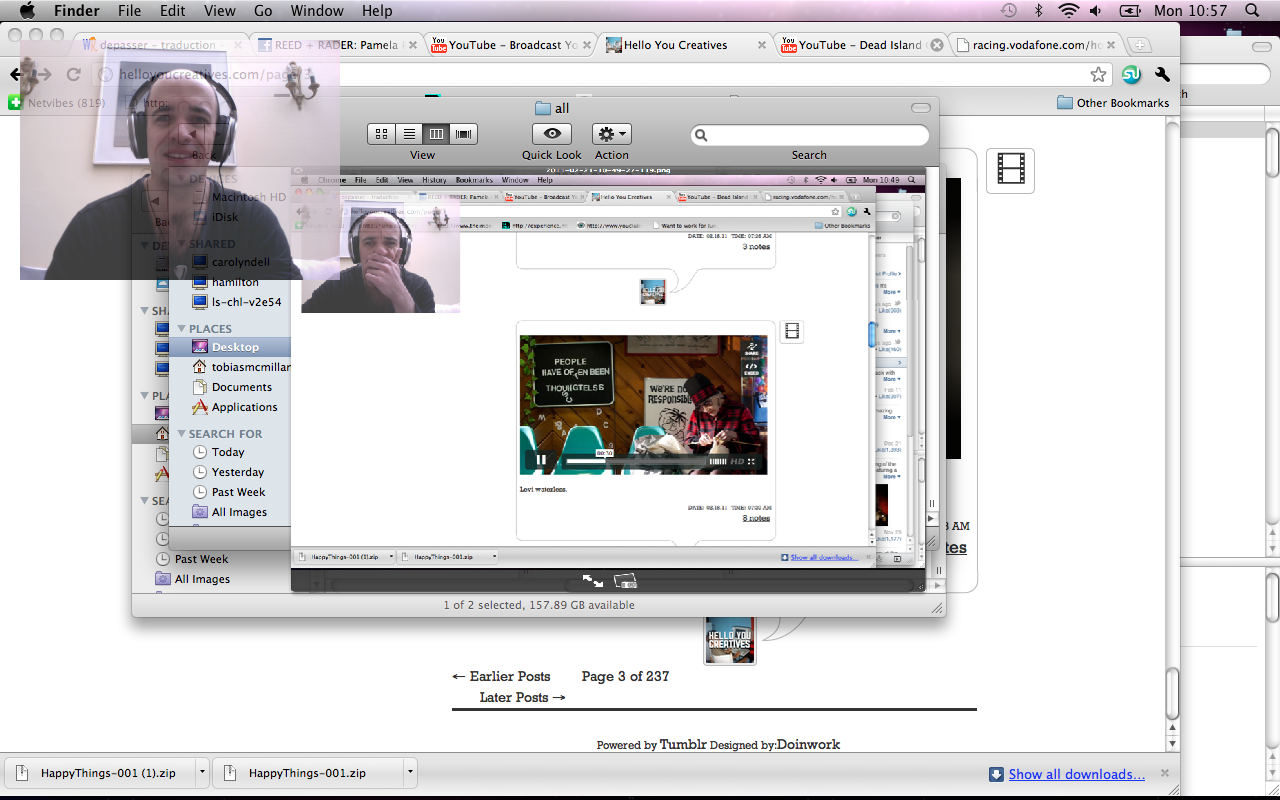Open the Action gear dropdown menu
The height and width of the screenshot is (800, 1280).
coord(611,134)
